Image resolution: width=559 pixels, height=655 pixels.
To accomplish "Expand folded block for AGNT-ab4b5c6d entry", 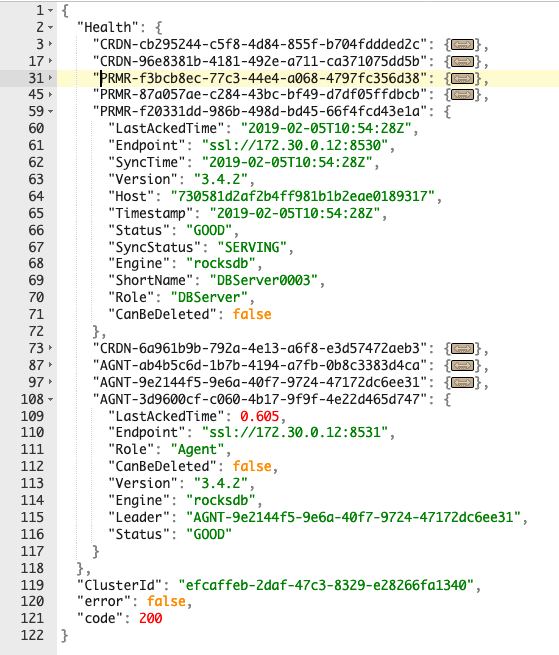I will pos(462,366).
